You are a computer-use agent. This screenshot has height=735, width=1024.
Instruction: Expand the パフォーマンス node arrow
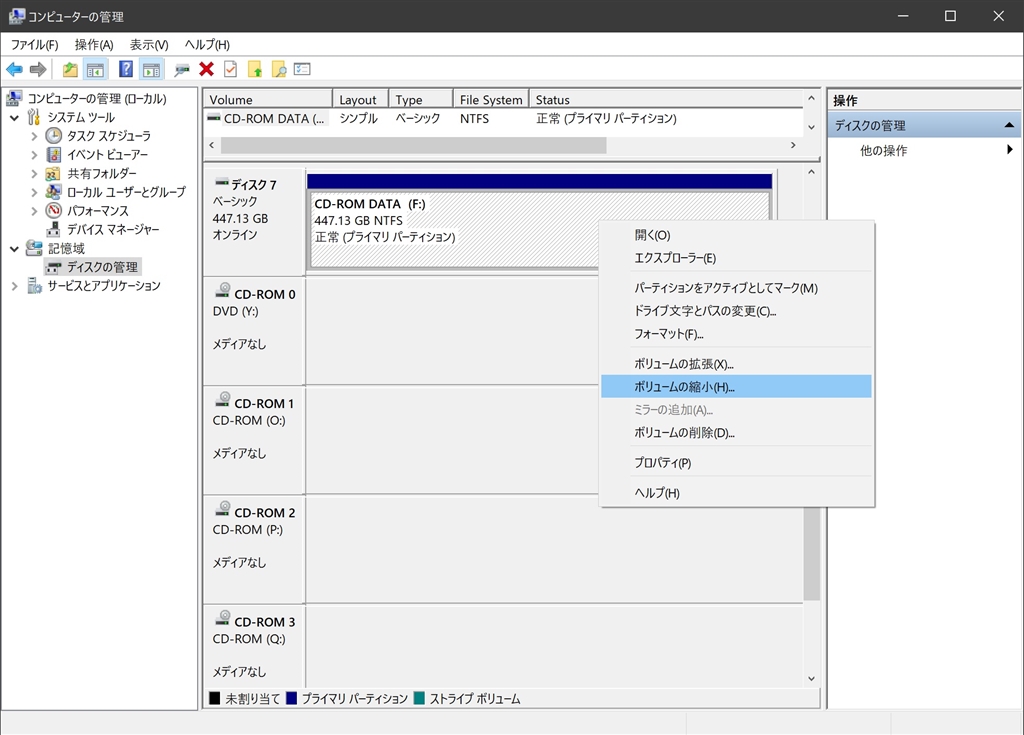pyautogui.click(x=34, y=211)
